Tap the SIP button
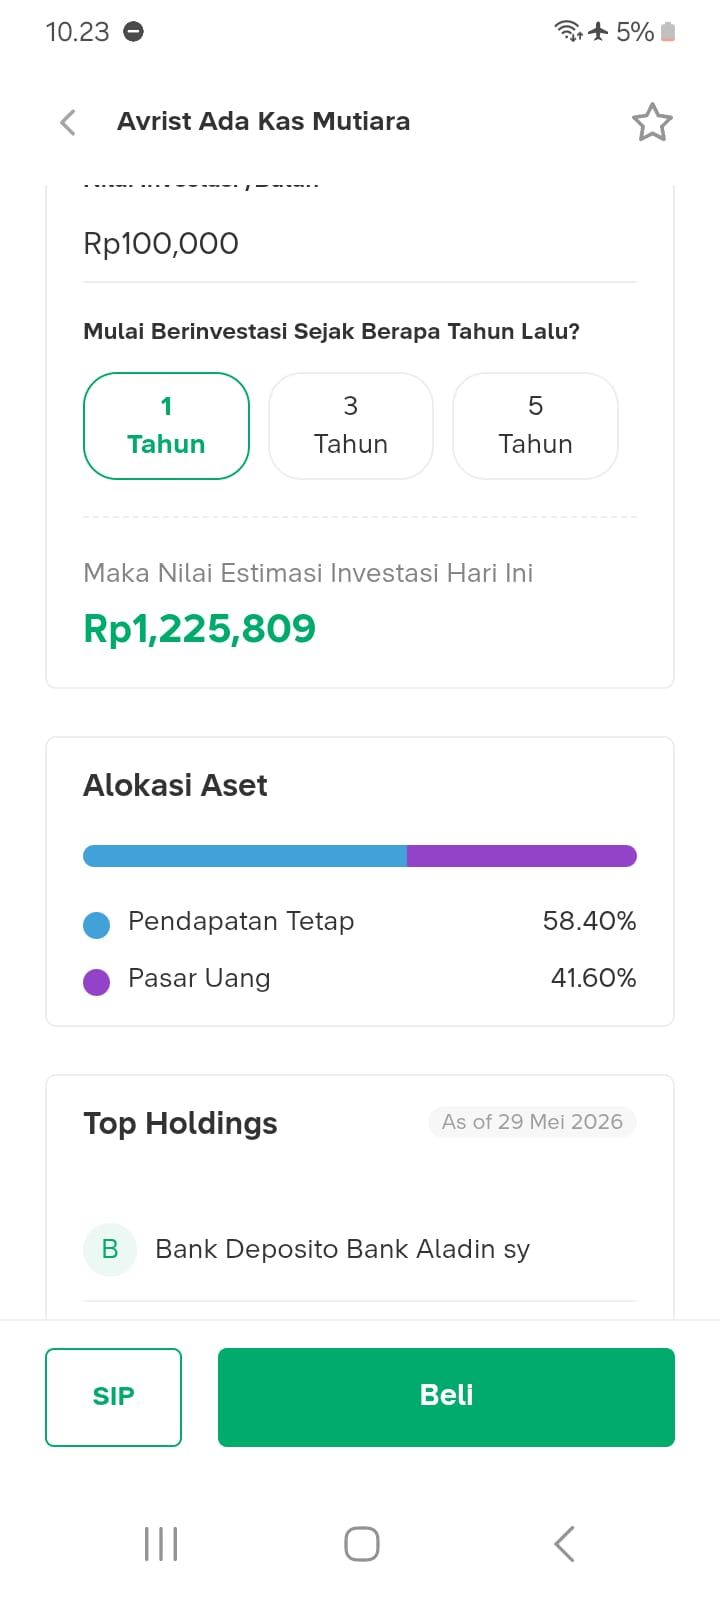Image resolution: width=720 pixels, height=1600 pixels. [113, 1397]
